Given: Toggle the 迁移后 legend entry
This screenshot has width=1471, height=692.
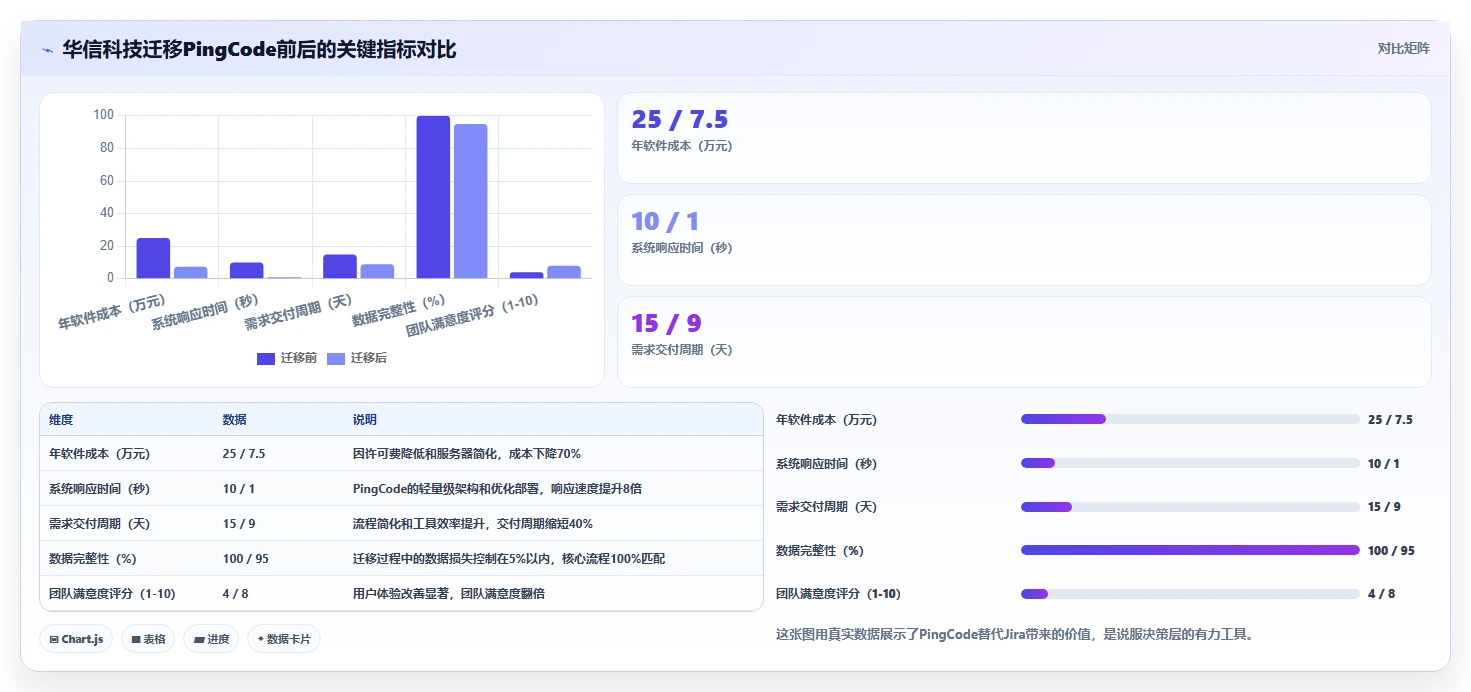Looking at the screenshot, I should pyautogui.click(x=357, y=358).
